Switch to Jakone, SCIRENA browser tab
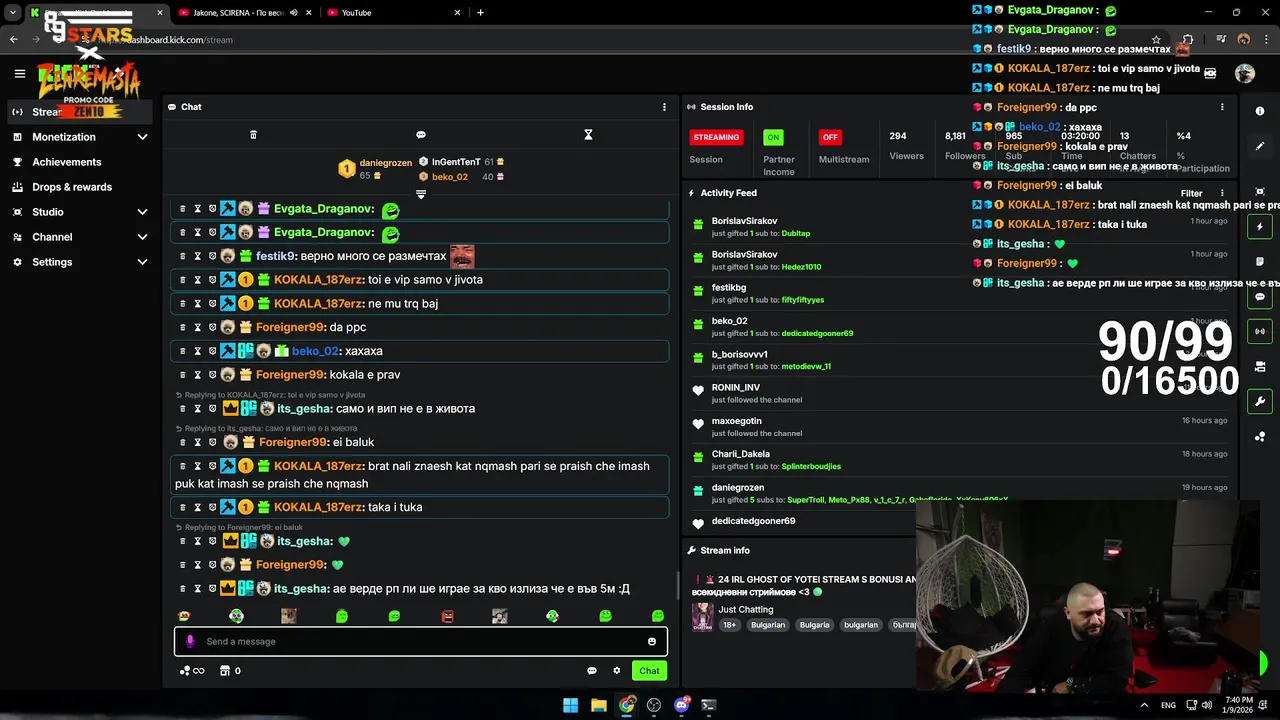Viewport: 1280px width, 720px height. click(236, 13)
